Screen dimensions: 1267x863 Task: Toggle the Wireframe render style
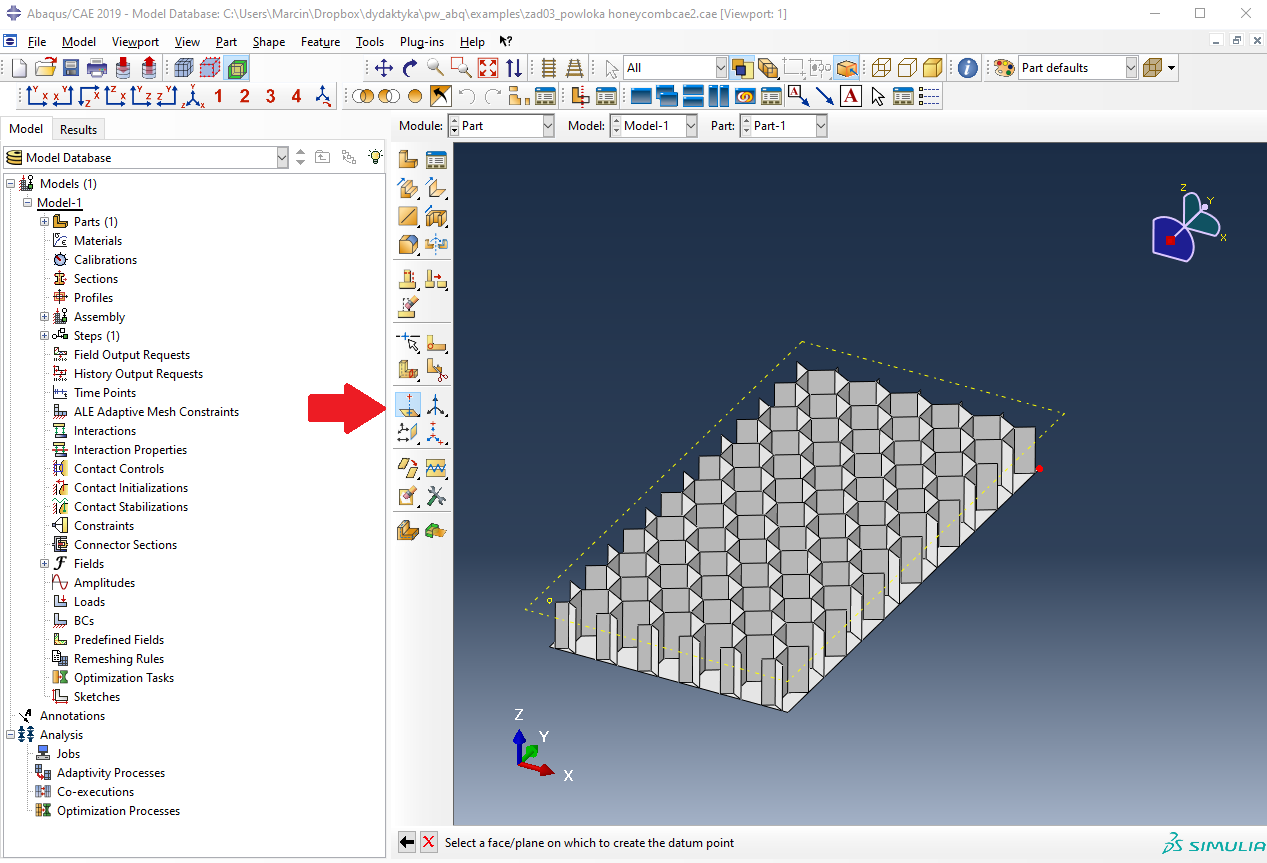coord(880,68)
